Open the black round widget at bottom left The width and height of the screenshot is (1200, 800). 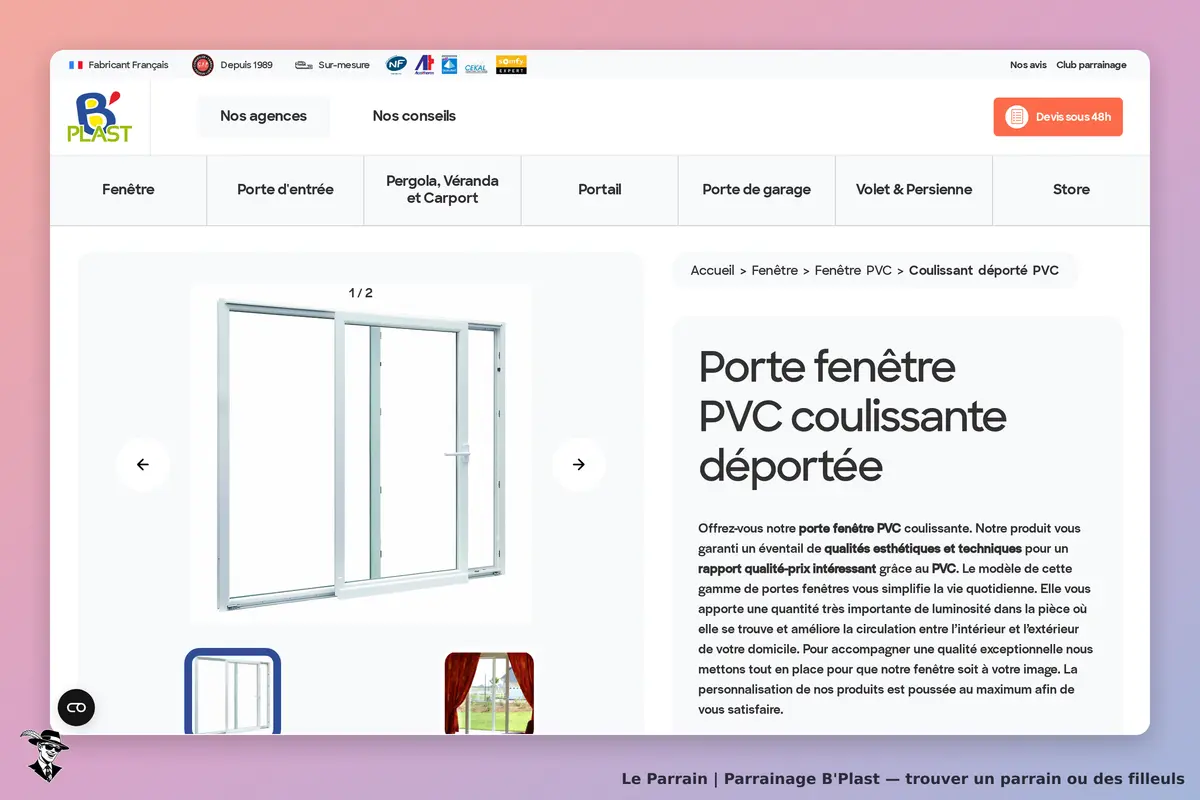coord(76,708)
